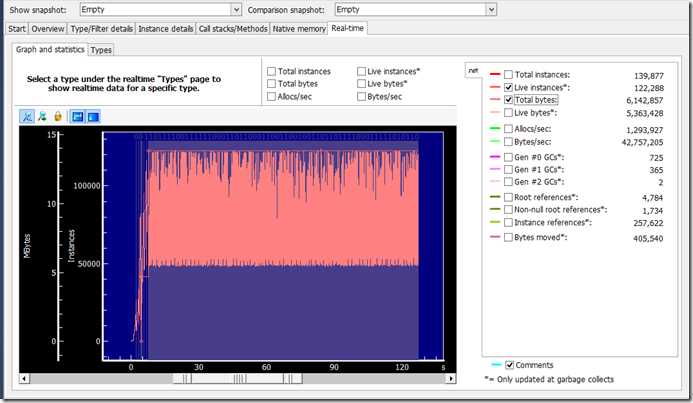Image resolution: width=693 pixels, height=403 pixels.
Task: Click the Select a type instruction text
Action: point(124,84)
